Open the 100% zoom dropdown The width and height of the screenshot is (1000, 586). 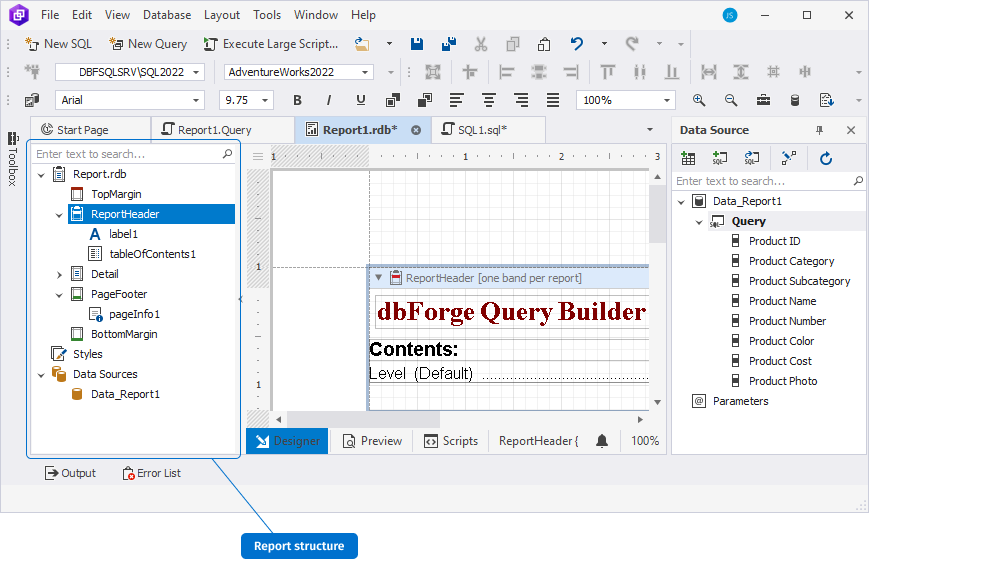(x=667, y=100)
